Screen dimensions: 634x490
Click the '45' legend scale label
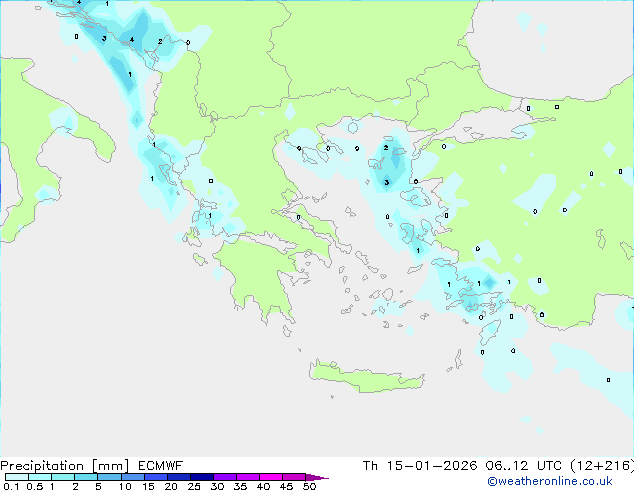pos(286,486)
